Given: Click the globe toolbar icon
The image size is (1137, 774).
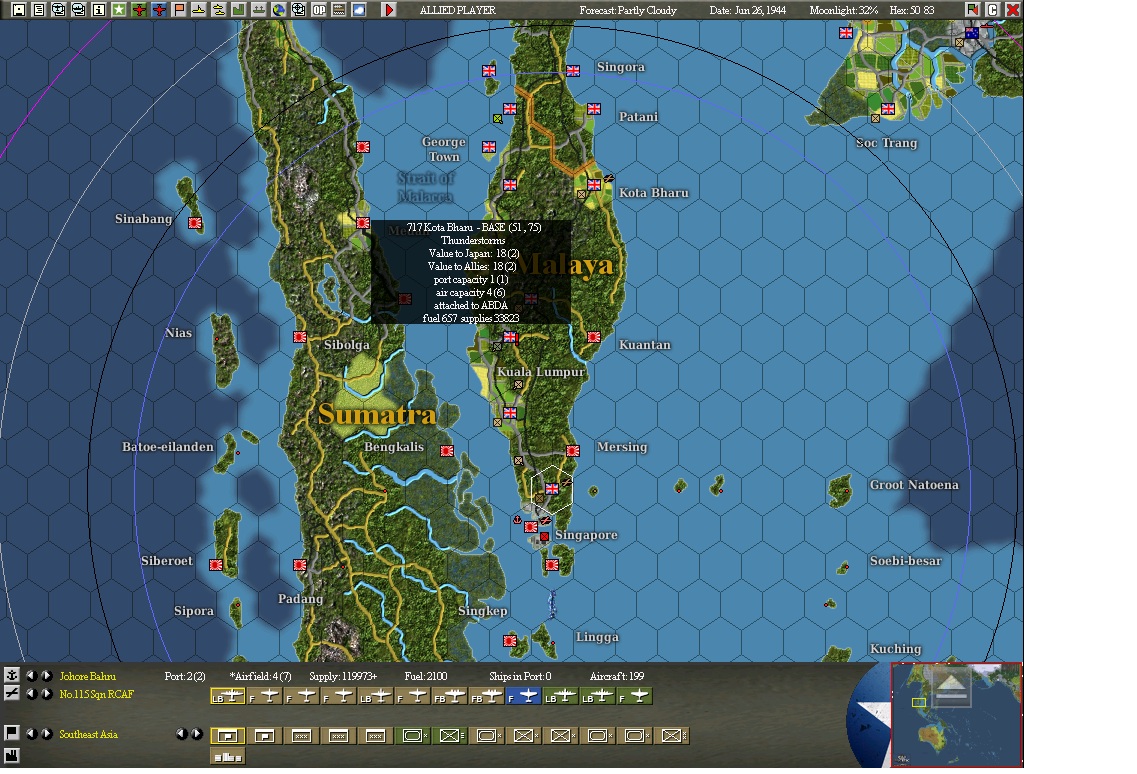Looking at the screenshot, I should pos(278,9).
